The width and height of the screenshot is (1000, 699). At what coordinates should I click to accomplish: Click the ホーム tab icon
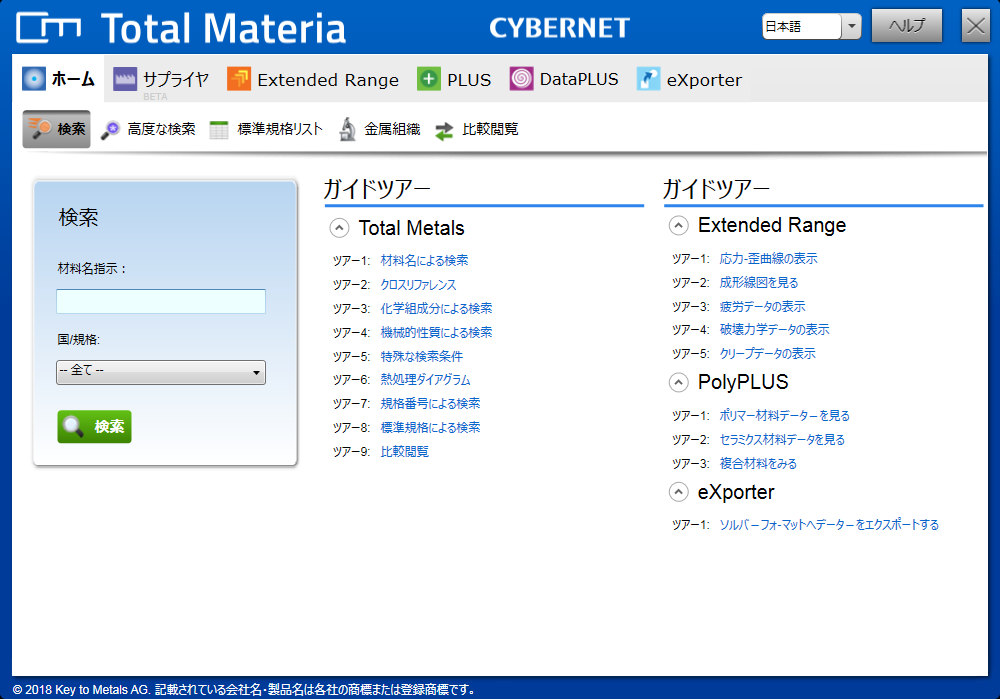click(x=34, y=79)
